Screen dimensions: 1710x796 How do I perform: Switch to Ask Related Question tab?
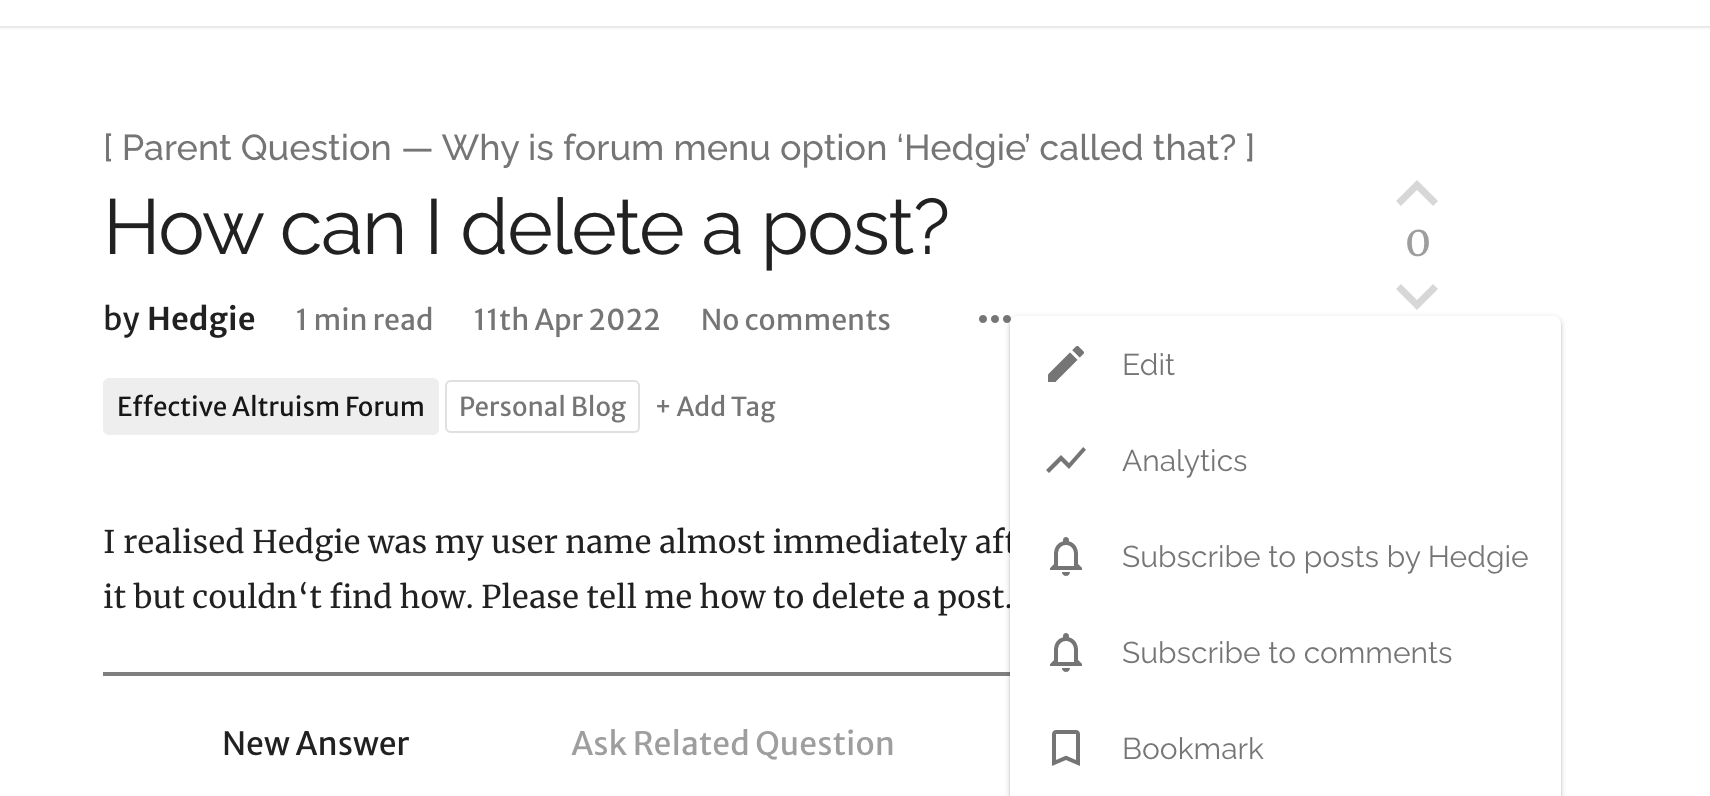click(732, 743)
